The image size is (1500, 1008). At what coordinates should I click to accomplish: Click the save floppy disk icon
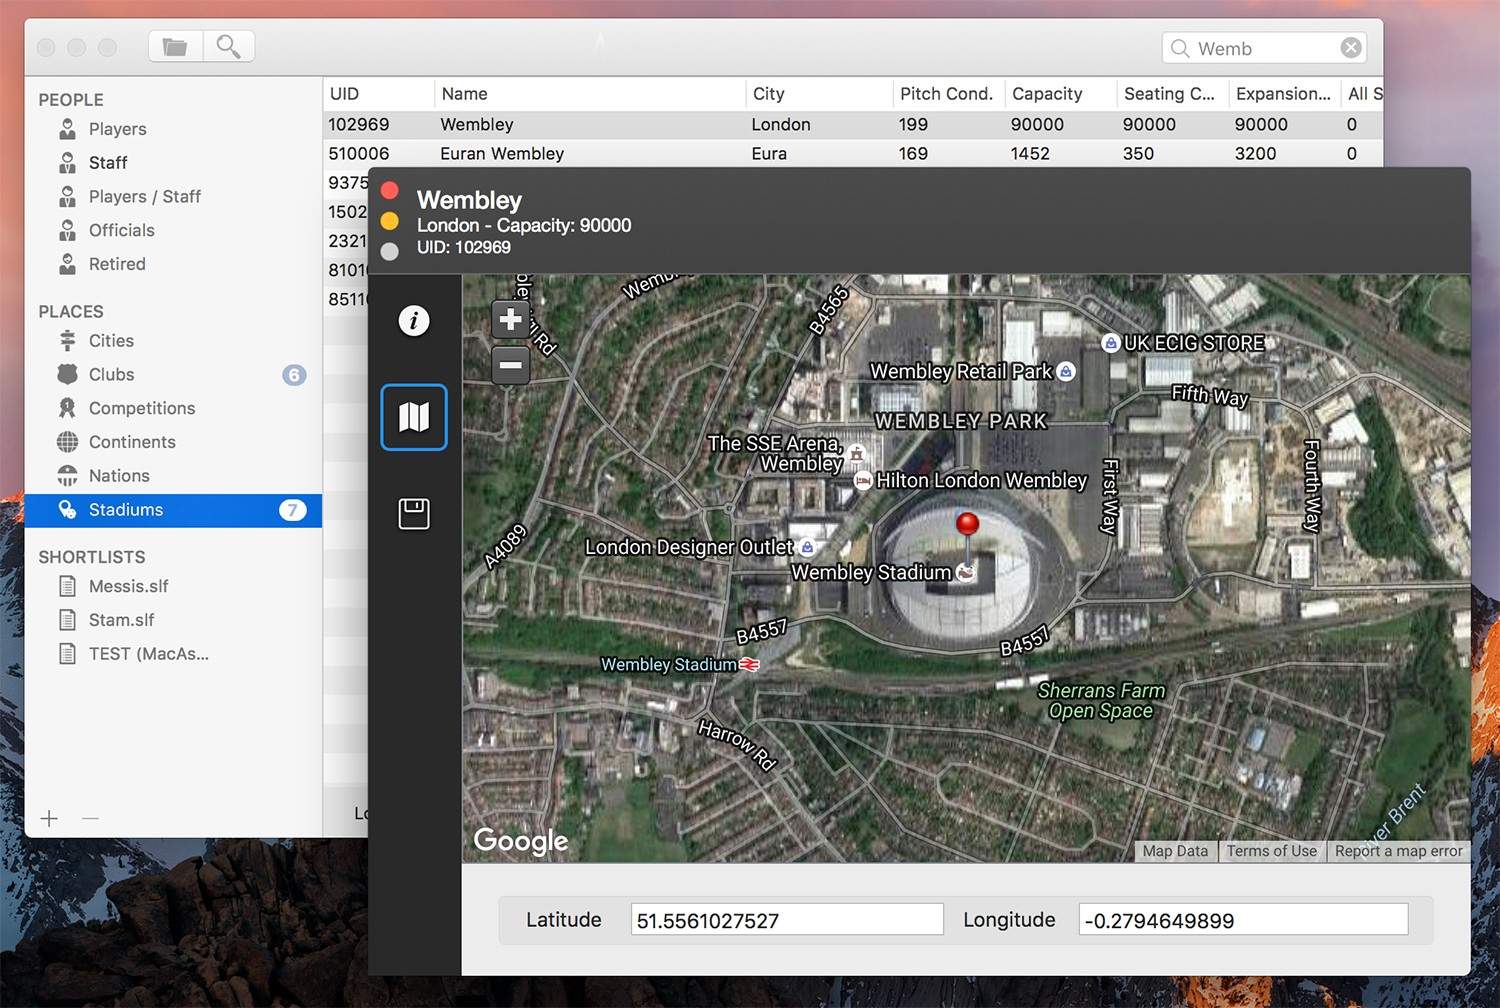(x=414, y=513)
